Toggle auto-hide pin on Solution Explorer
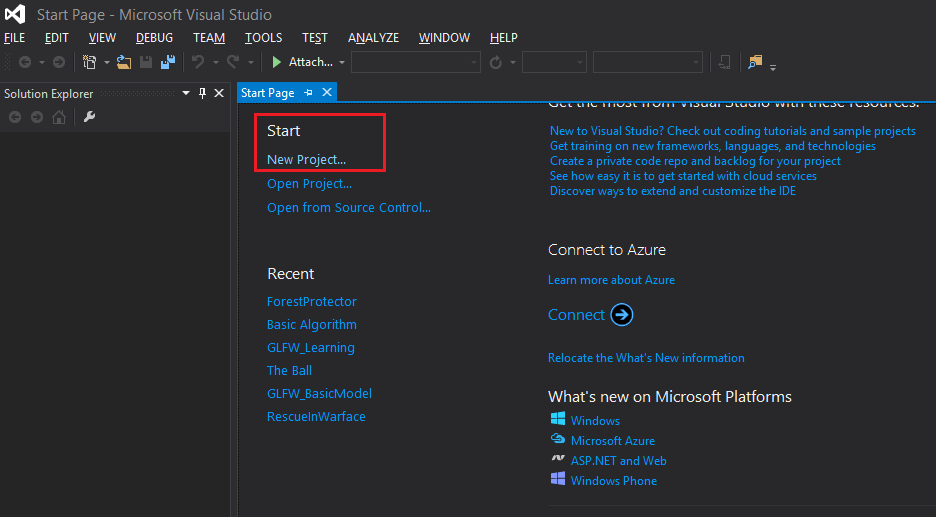Screen dimensions: 936x517 [x=202, y=93]
